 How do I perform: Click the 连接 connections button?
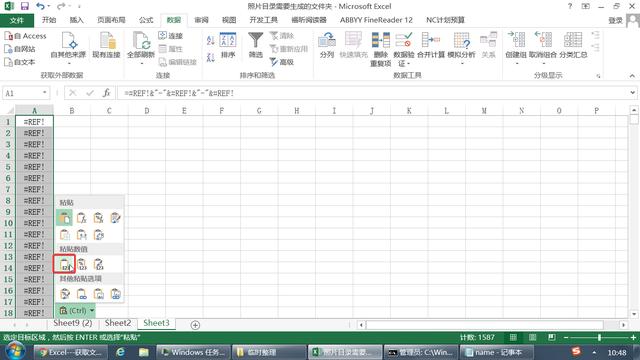pyautogui.click(x=171, y=36)
